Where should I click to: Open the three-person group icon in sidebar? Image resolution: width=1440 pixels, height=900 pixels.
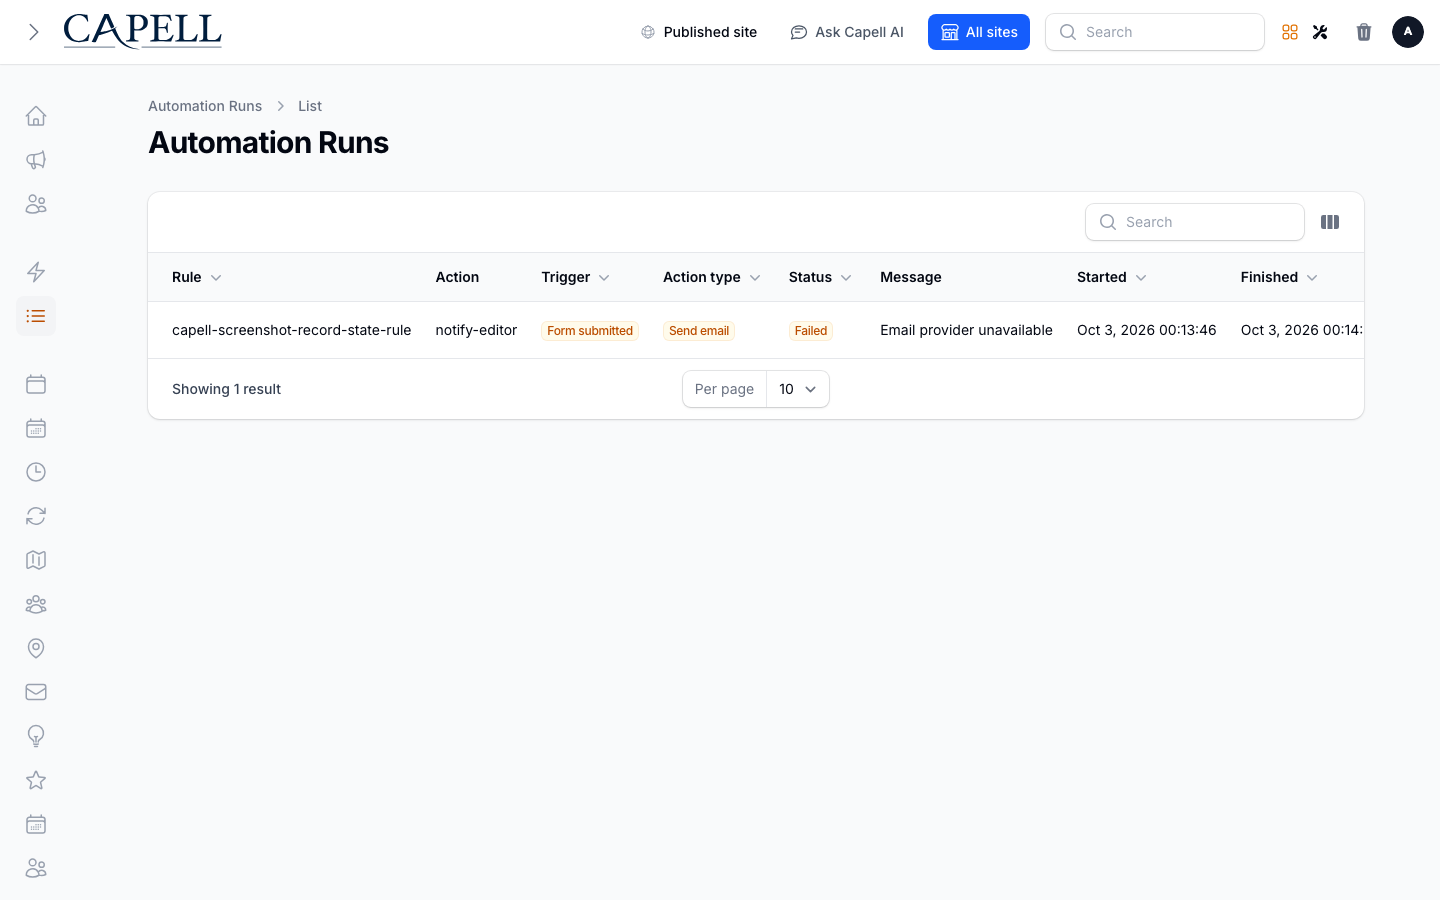[36, 604]
